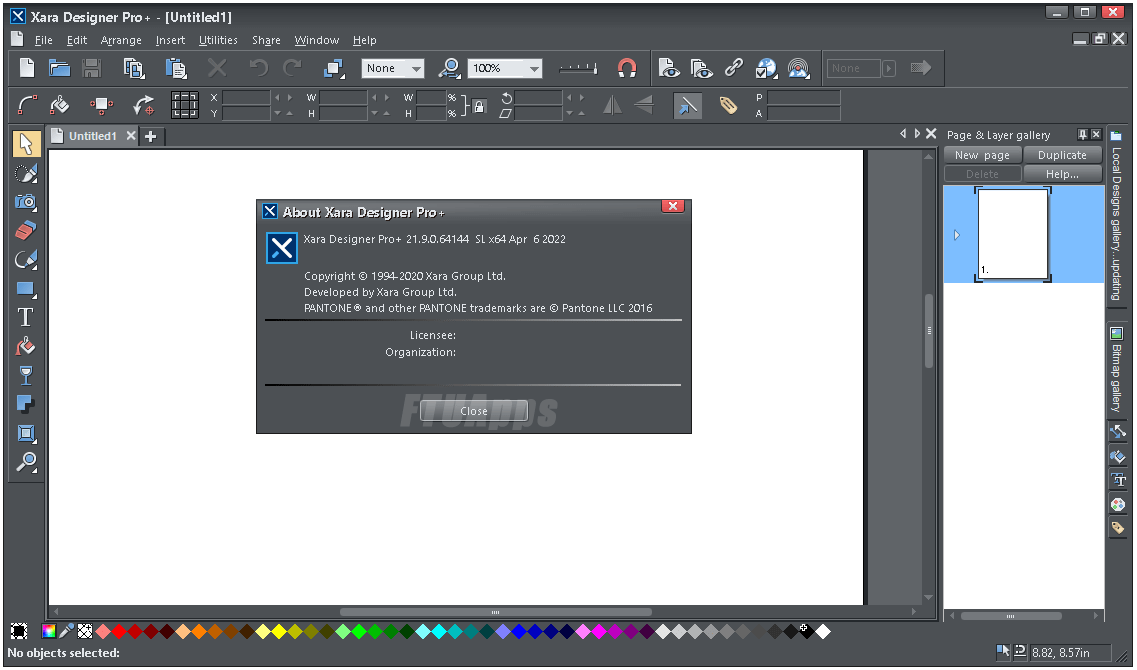Toggle the aspect ratio lock icon
The width and height of the screenshot is (1137, 670).
pos(479,107)
